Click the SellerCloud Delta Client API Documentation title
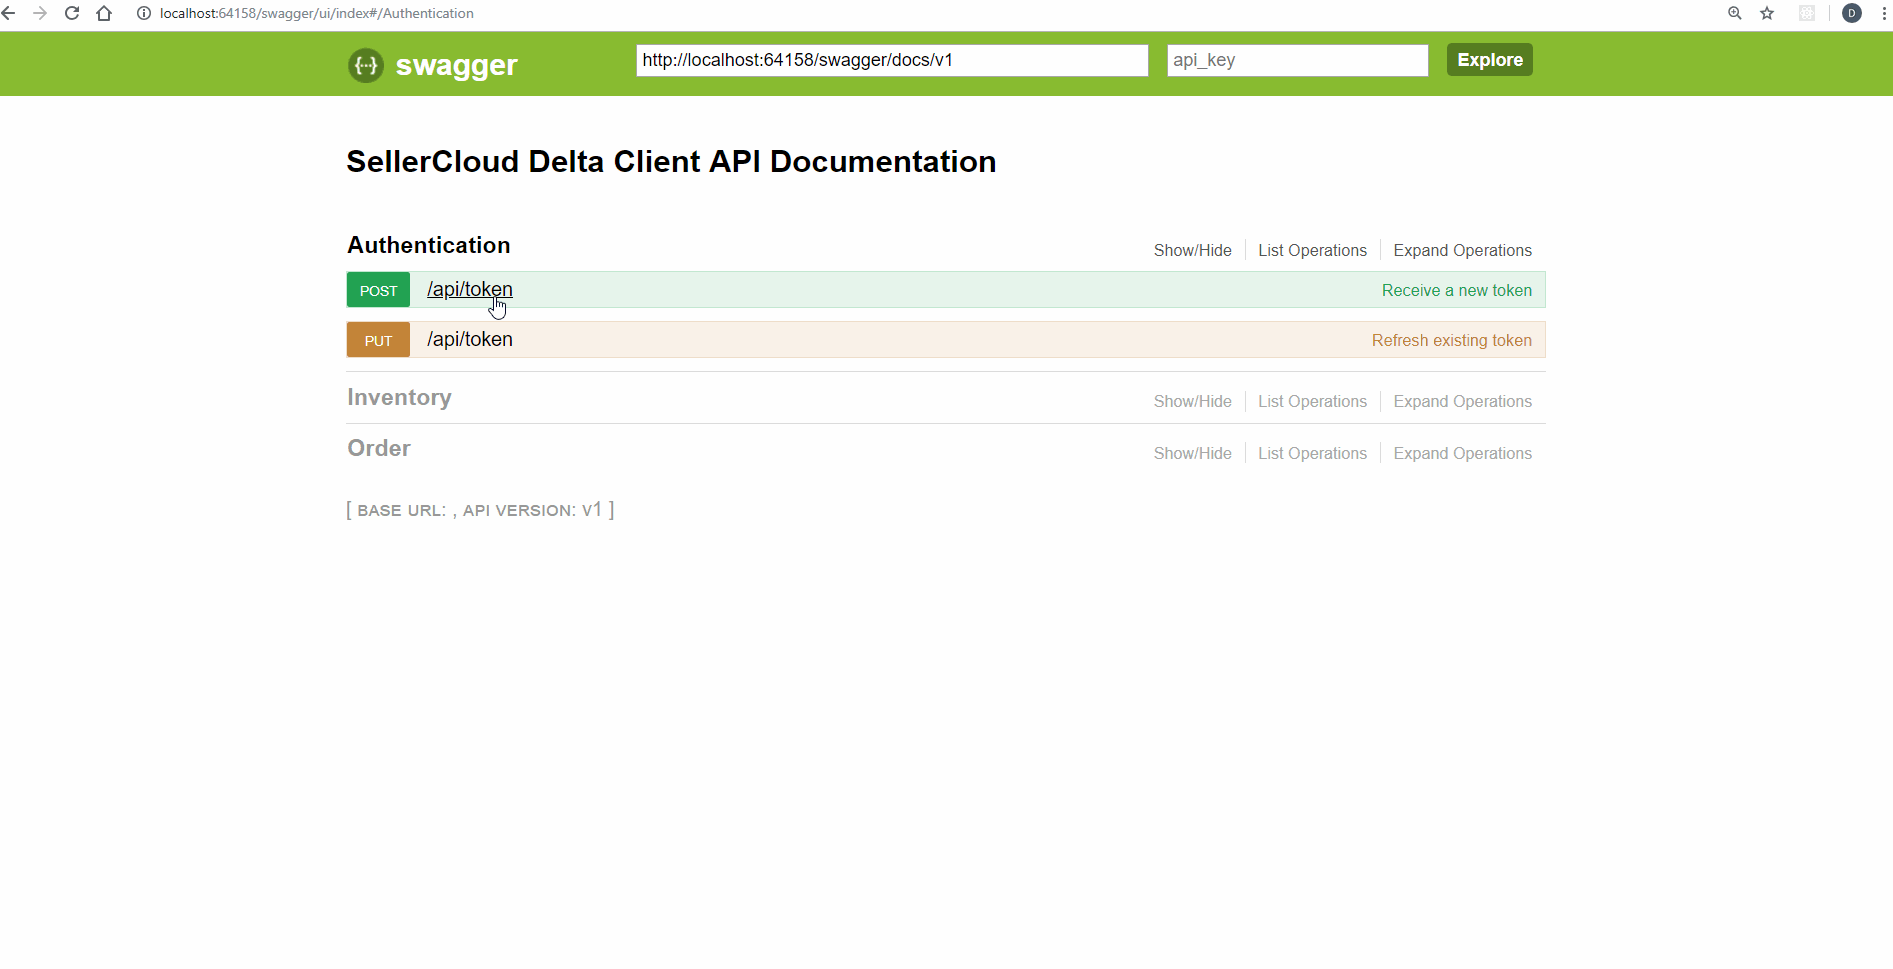The image size is (1893, 969). [671, 162]
